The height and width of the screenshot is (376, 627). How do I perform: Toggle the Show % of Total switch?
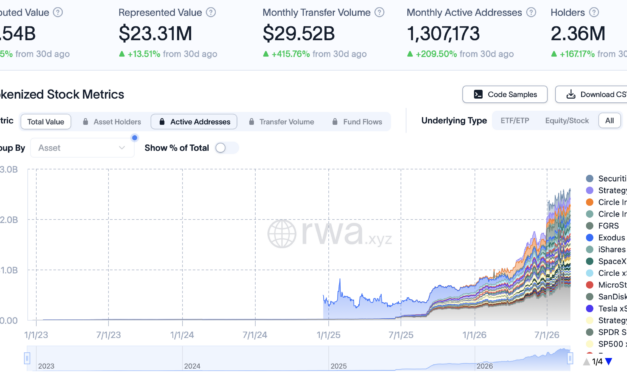(x=226, y=148)
